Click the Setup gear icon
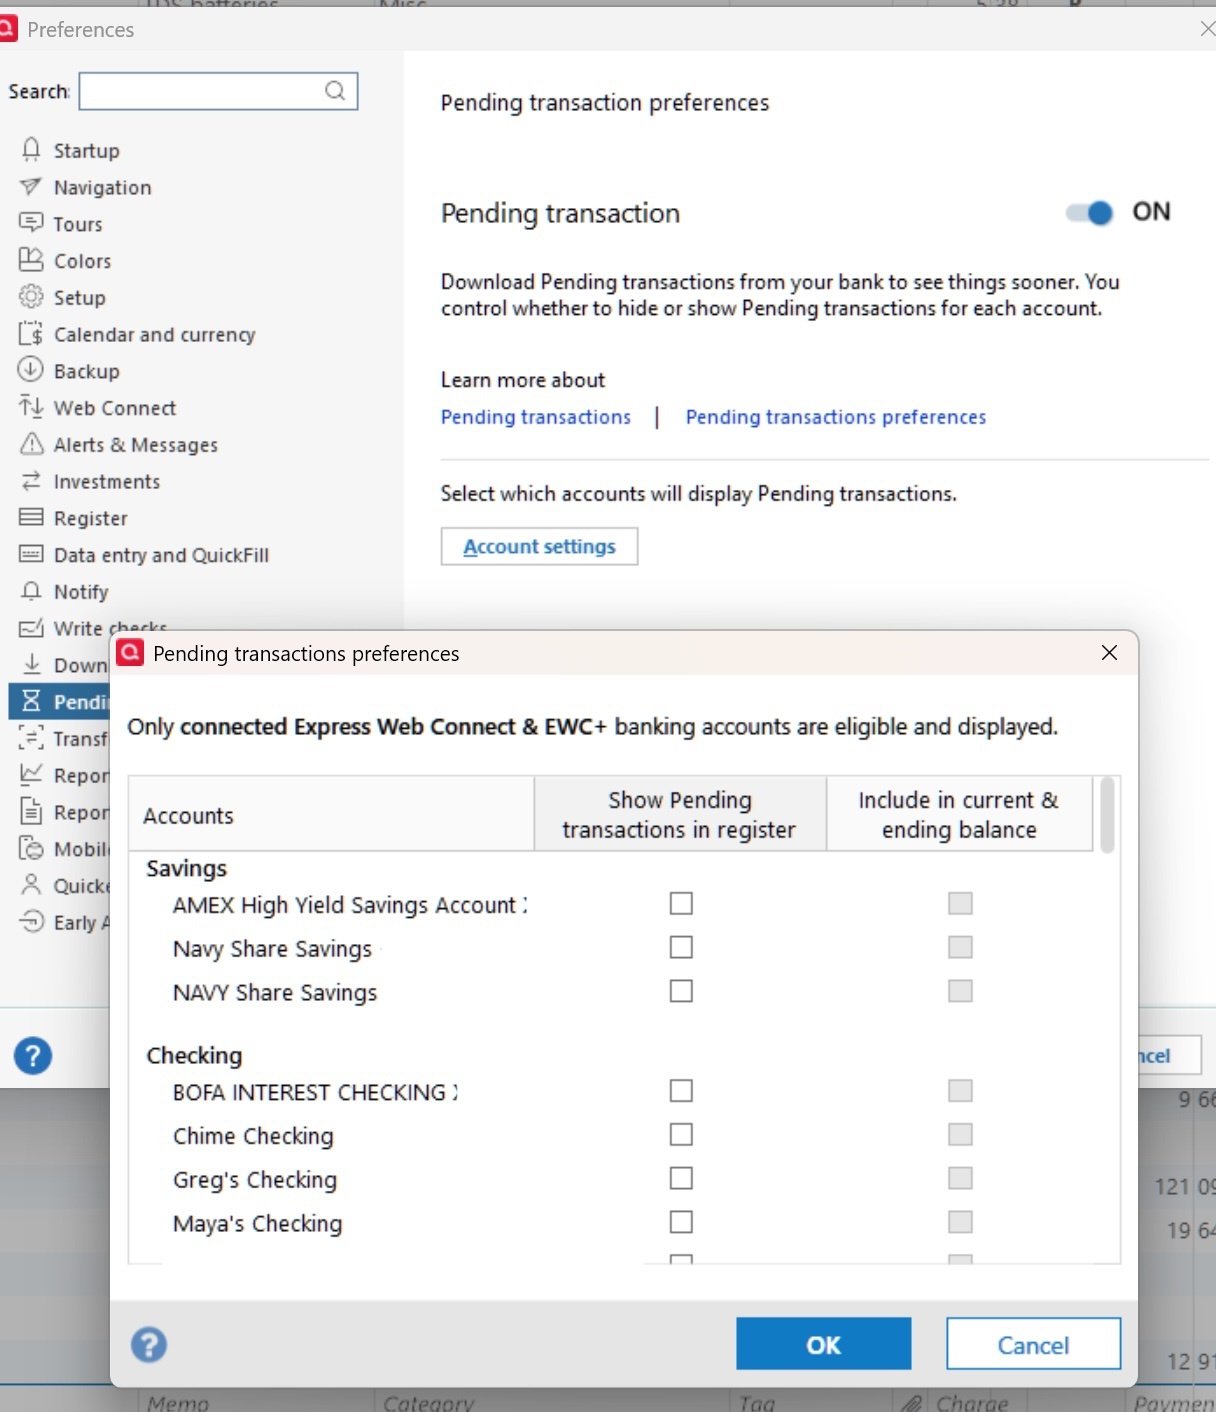The height and width of the screenshot is (1412, 1216). (31, 297)
